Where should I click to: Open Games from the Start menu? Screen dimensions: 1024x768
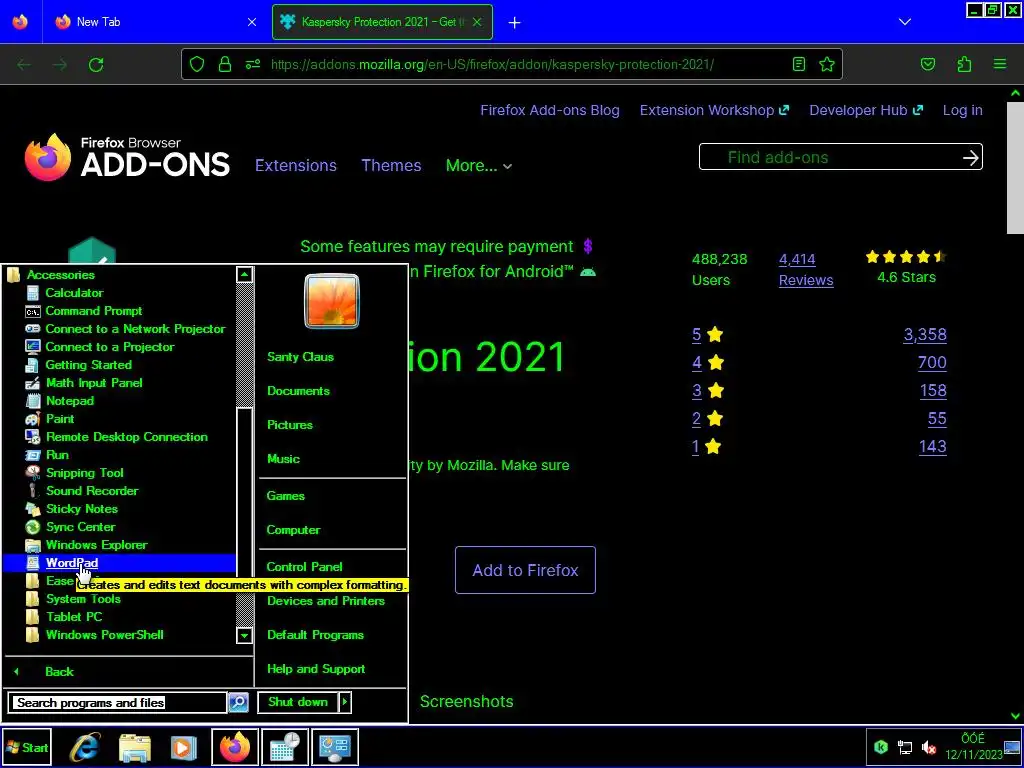pyautogui.click(x=285, y=496)
